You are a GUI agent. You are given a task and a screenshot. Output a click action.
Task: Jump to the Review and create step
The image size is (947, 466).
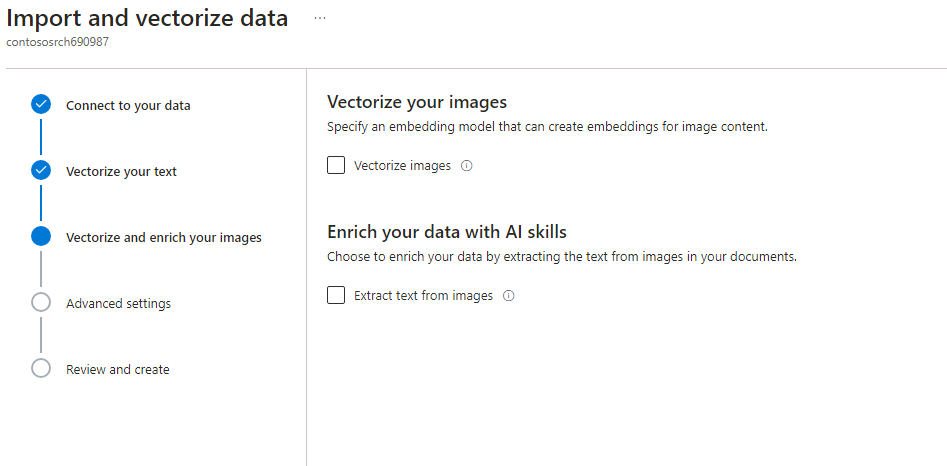(118, 369)
